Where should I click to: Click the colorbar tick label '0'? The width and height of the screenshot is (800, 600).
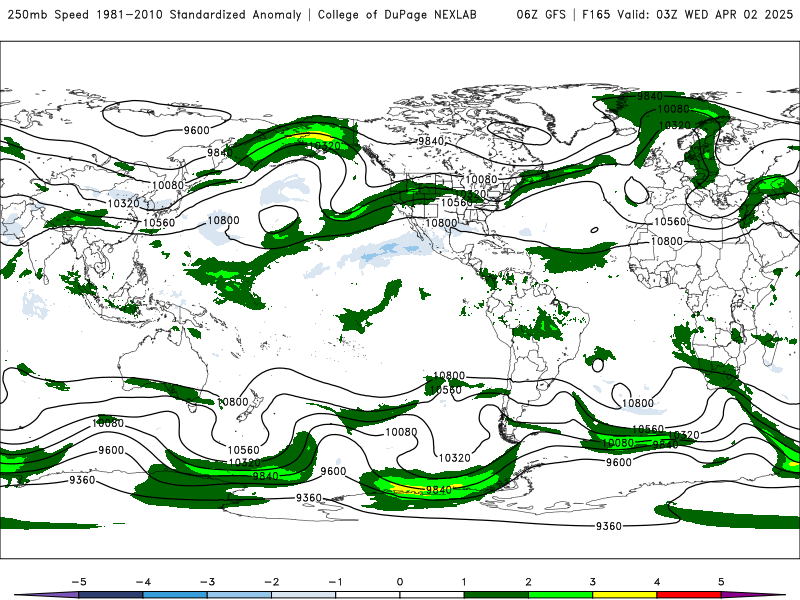(400, 582)
